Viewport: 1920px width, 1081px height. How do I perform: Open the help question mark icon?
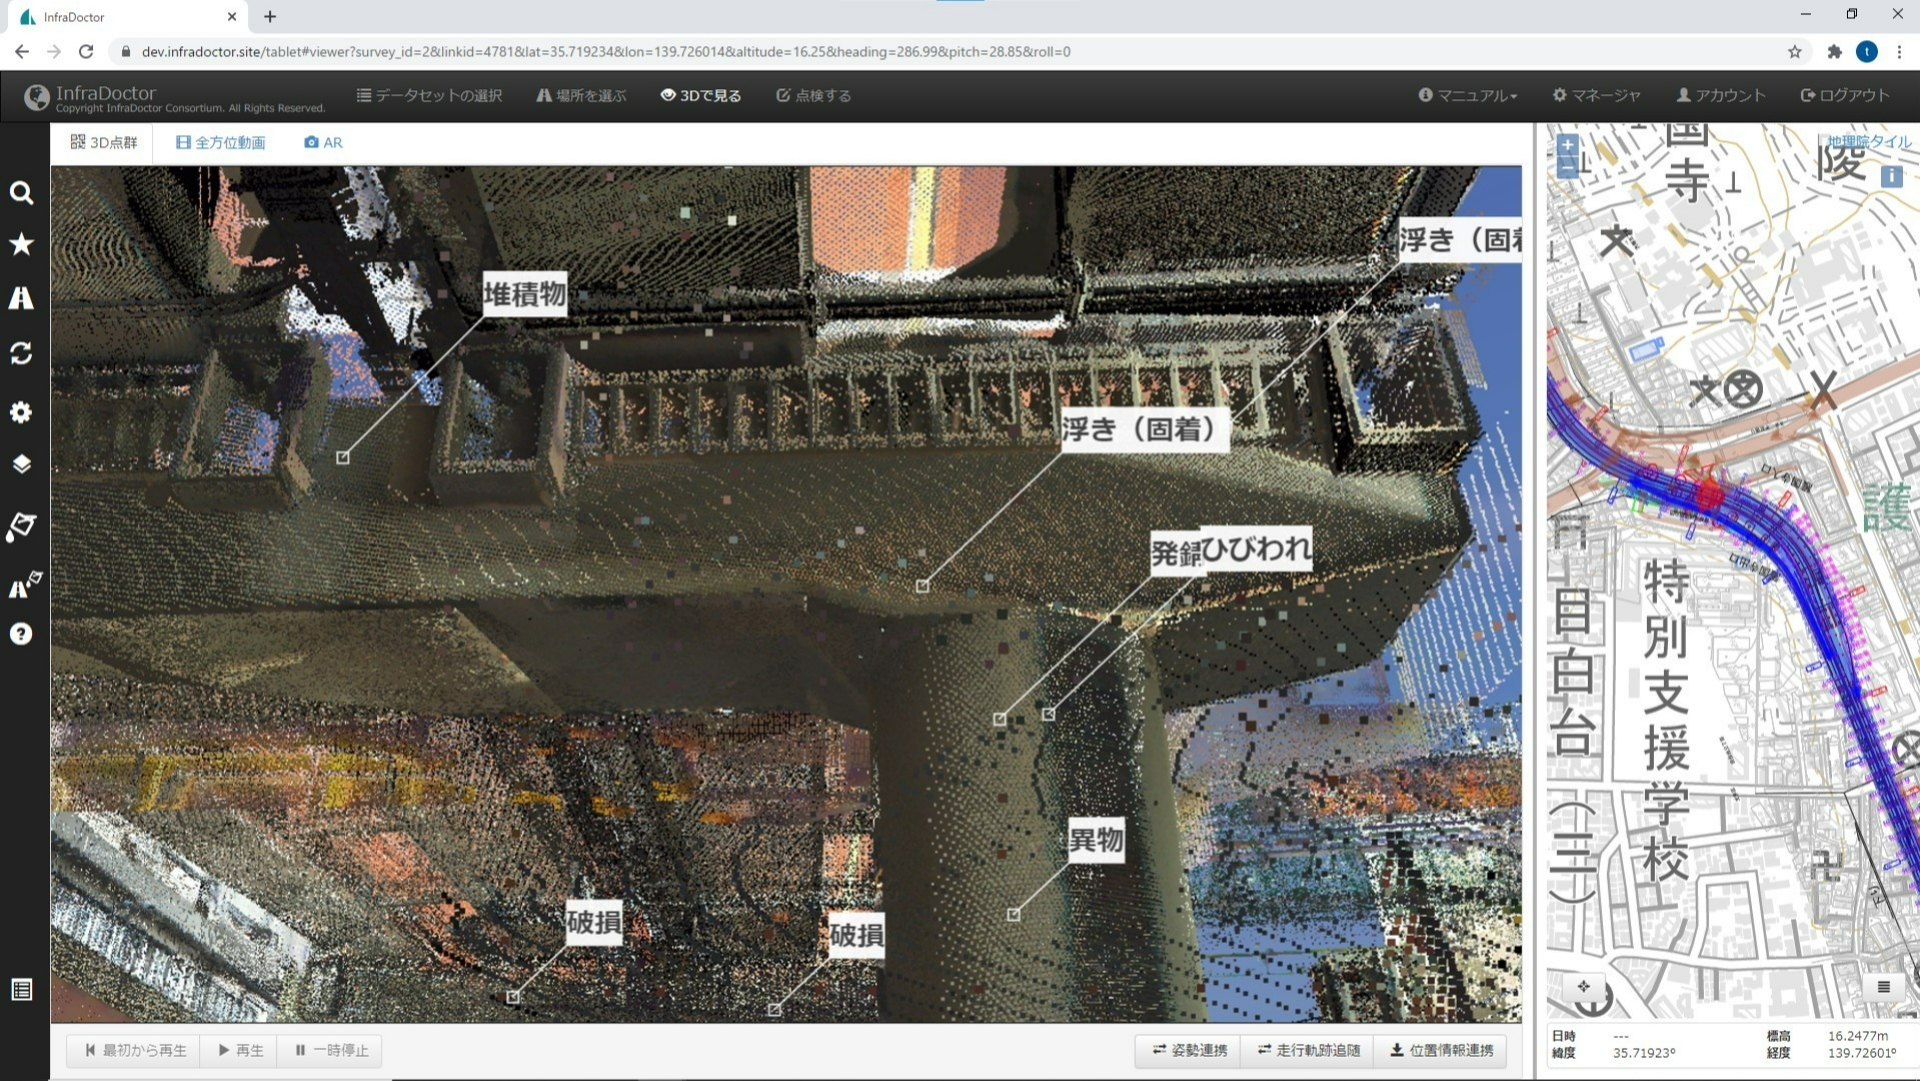21,634
